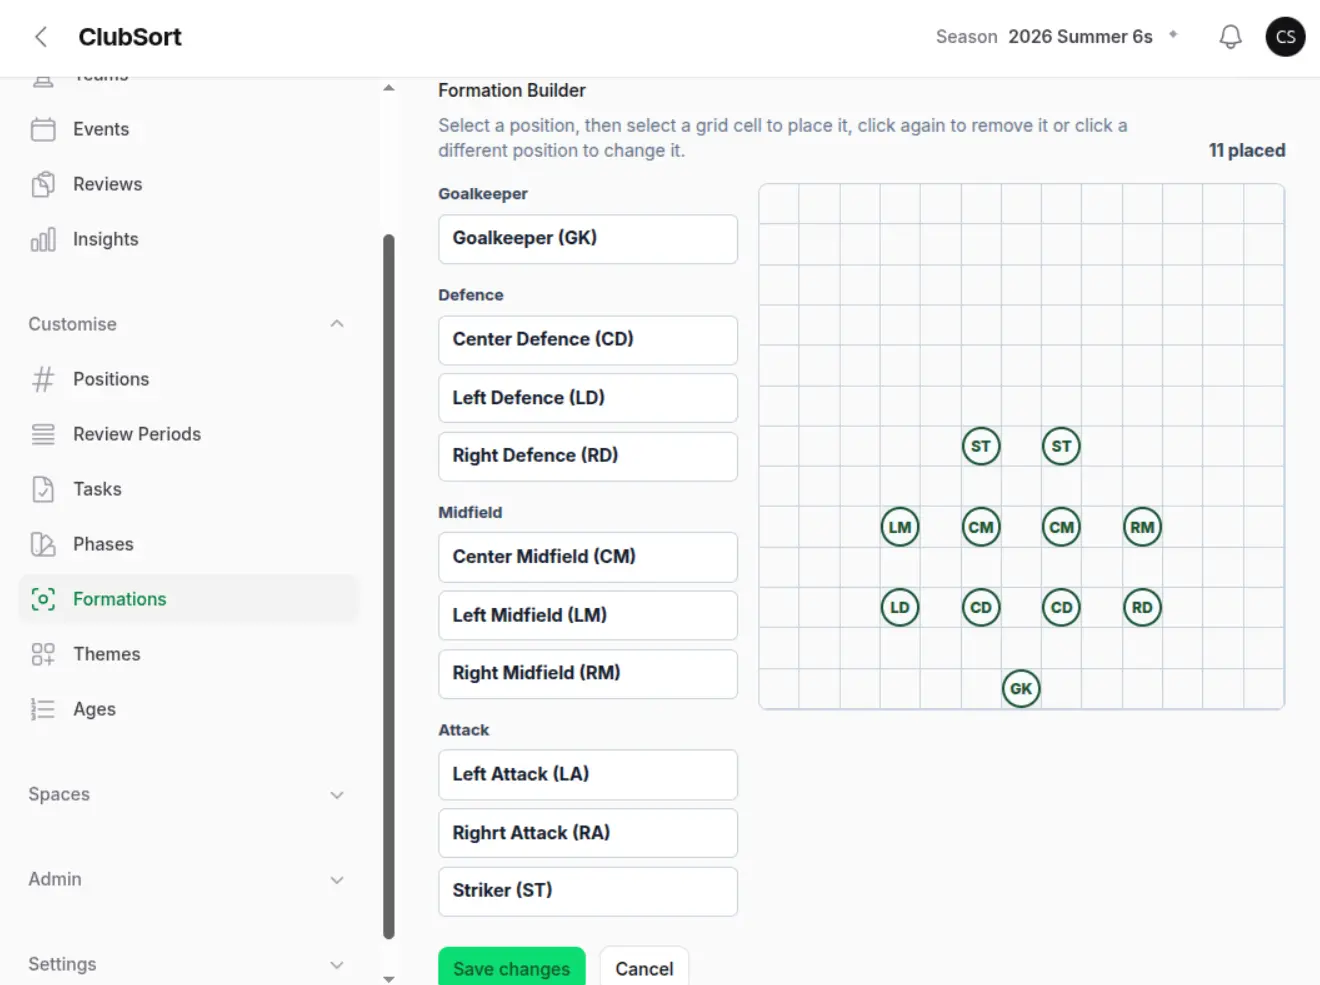Remove the GK marker from the grid
This screenshot has width=1320, height=985.
[1021, 688]
